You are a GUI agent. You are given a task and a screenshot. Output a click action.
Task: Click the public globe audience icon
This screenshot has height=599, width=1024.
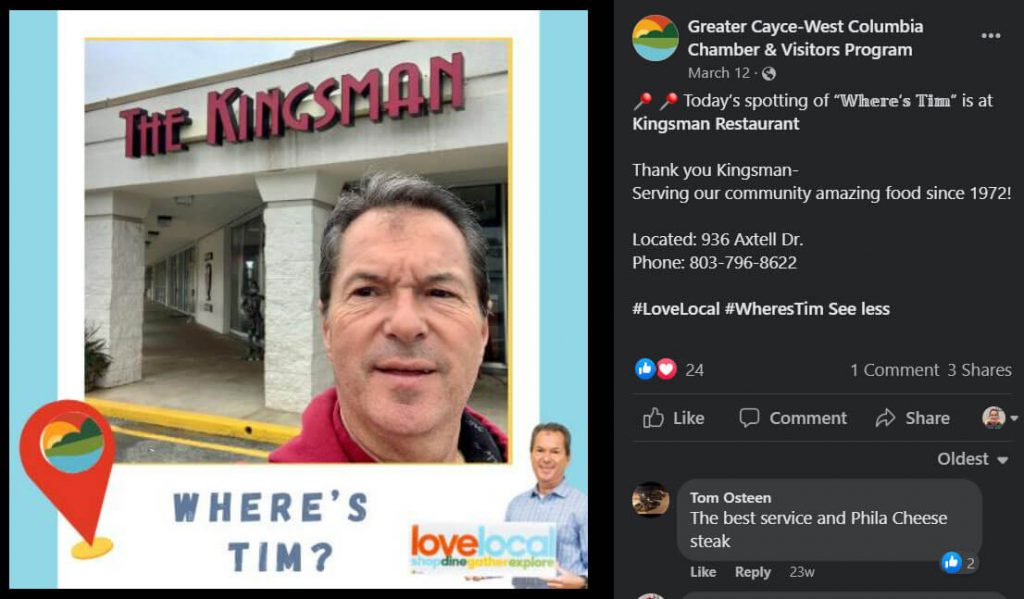coord(769,74)
